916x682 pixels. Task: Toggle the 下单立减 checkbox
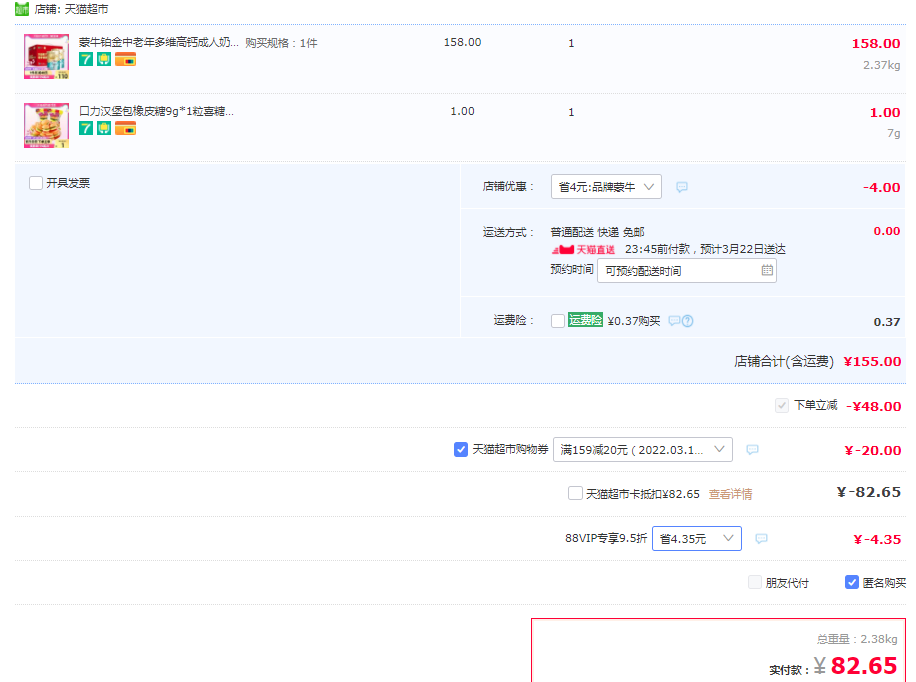(782, 406)
